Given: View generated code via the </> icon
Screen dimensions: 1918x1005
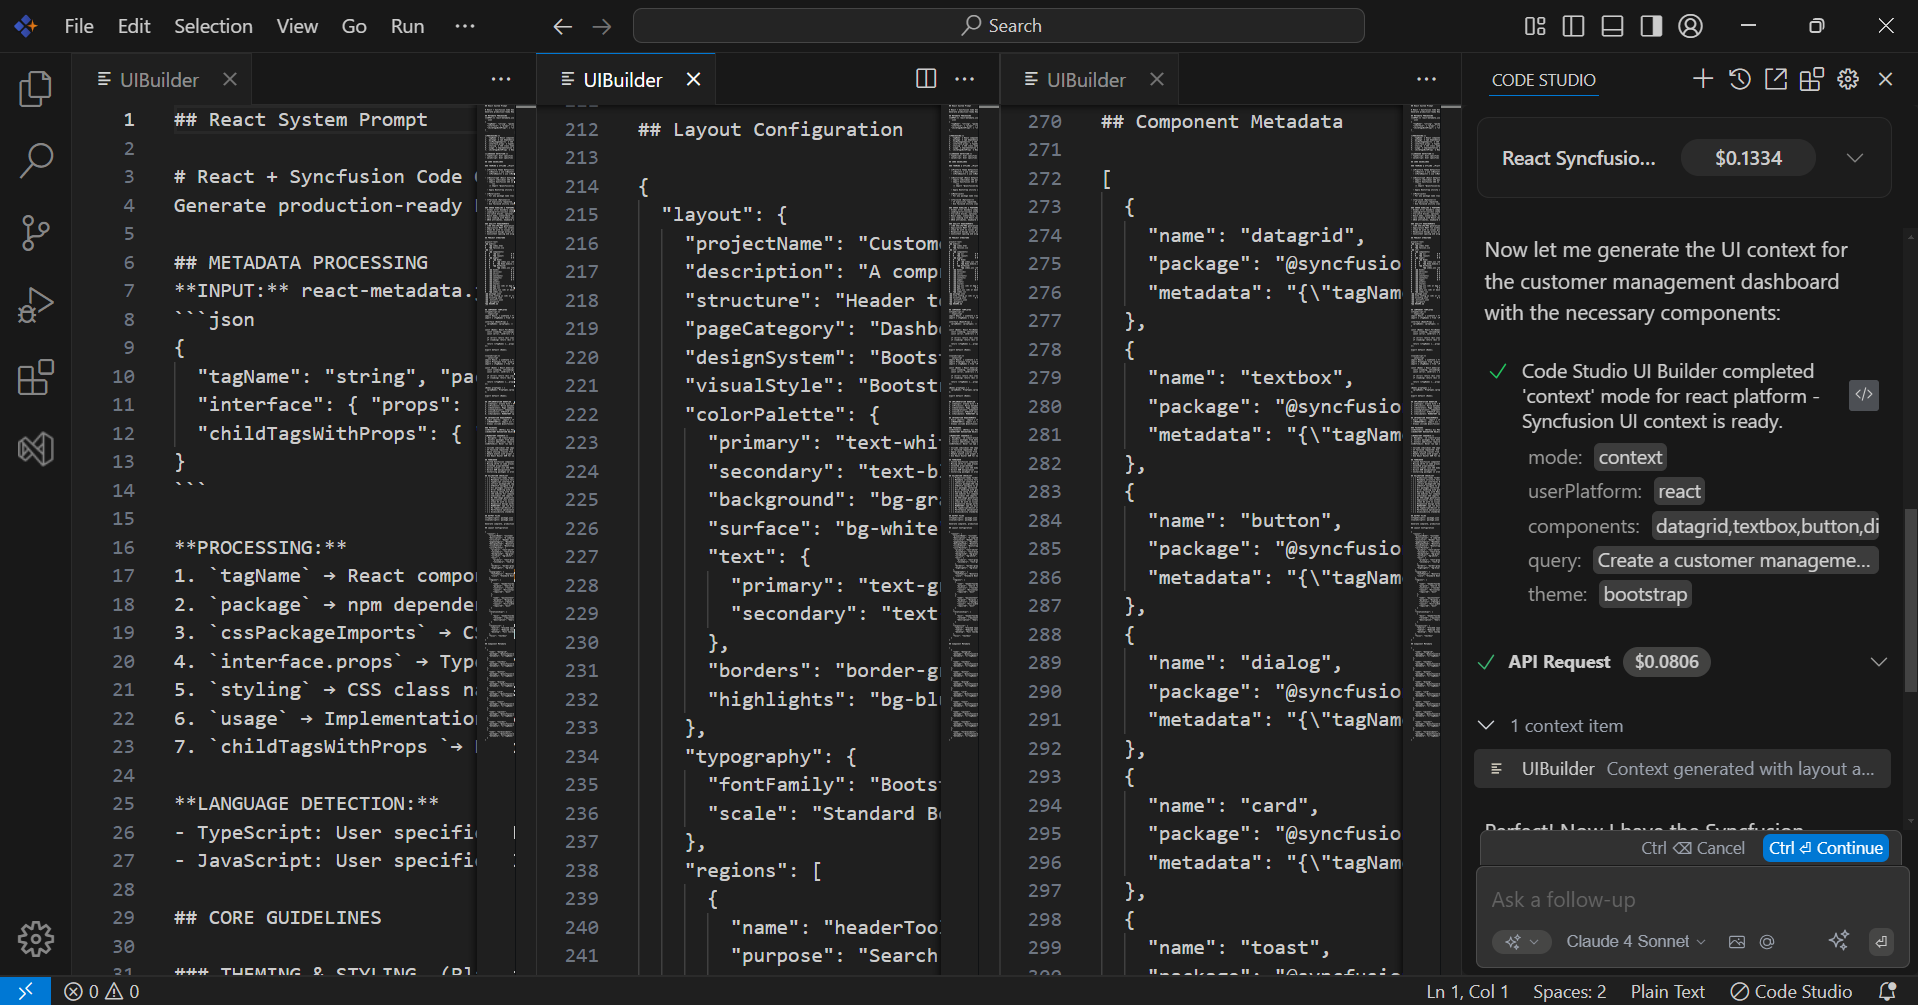Looking at the screenshot, I should click(x=1863, y=395).
